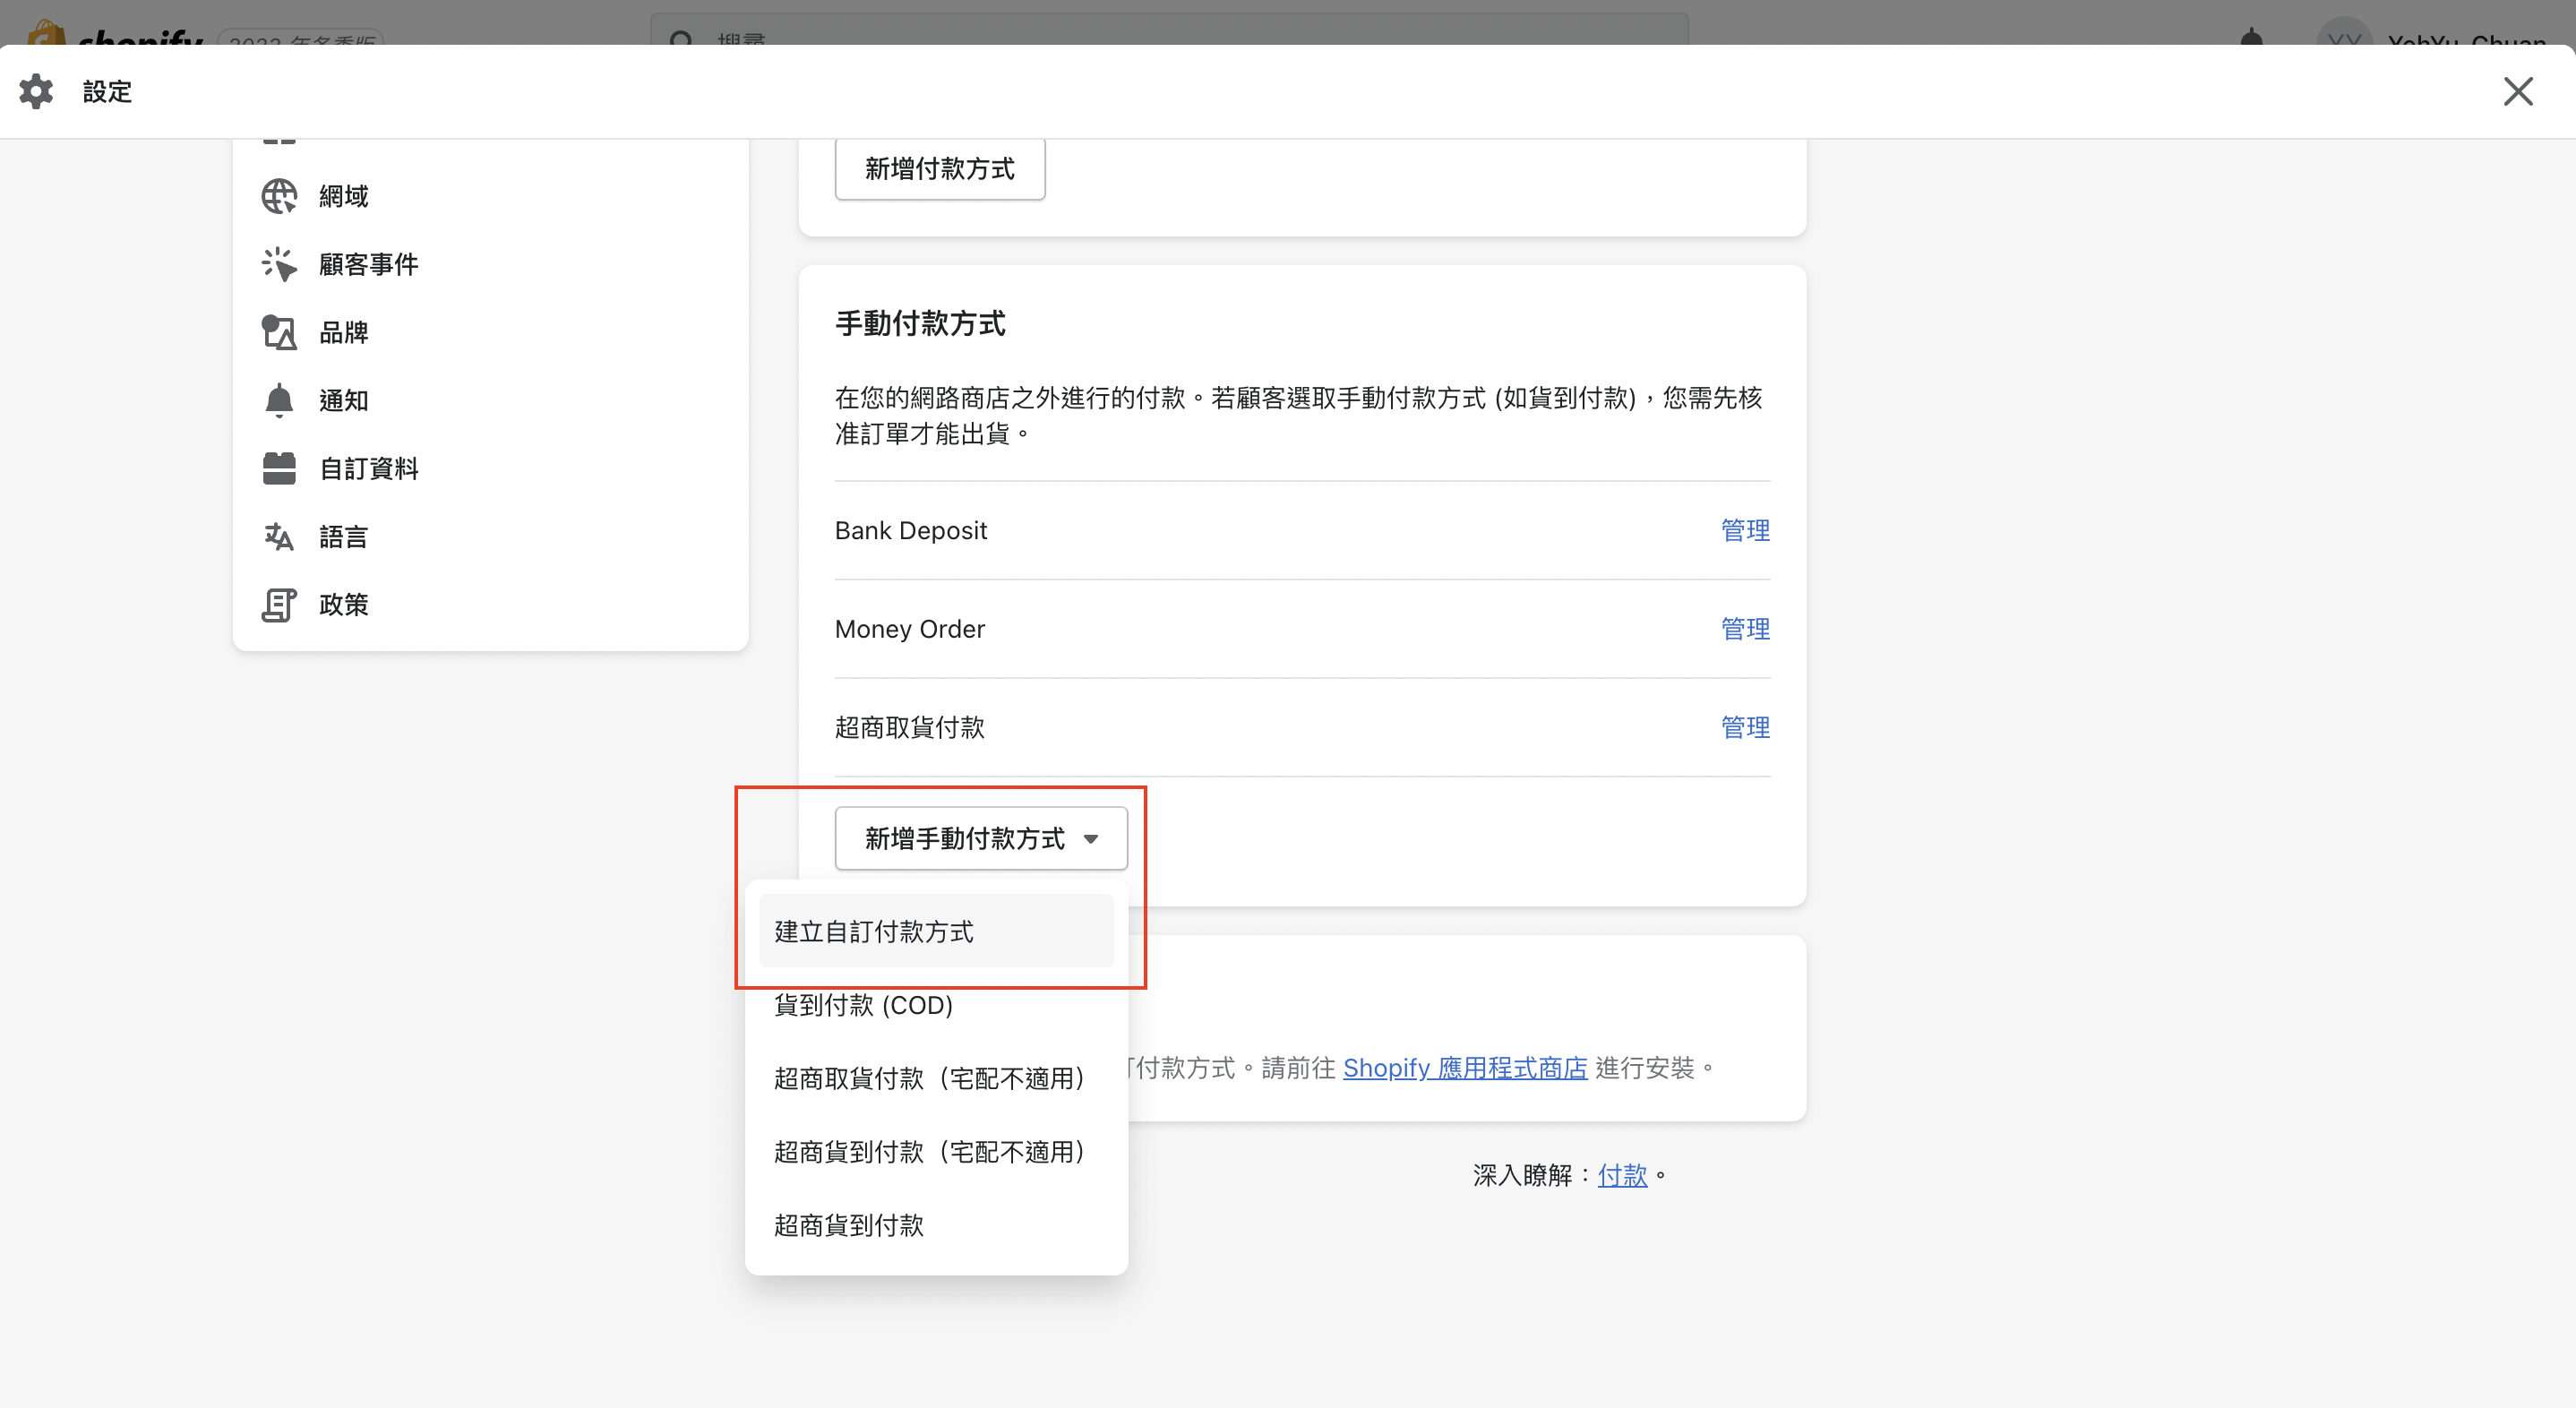Image resolution: width=2576 pixels, height=1408 pixels.
Task: Select 超商貨到付款（宅配不適用）entry
Action: 929,1152
